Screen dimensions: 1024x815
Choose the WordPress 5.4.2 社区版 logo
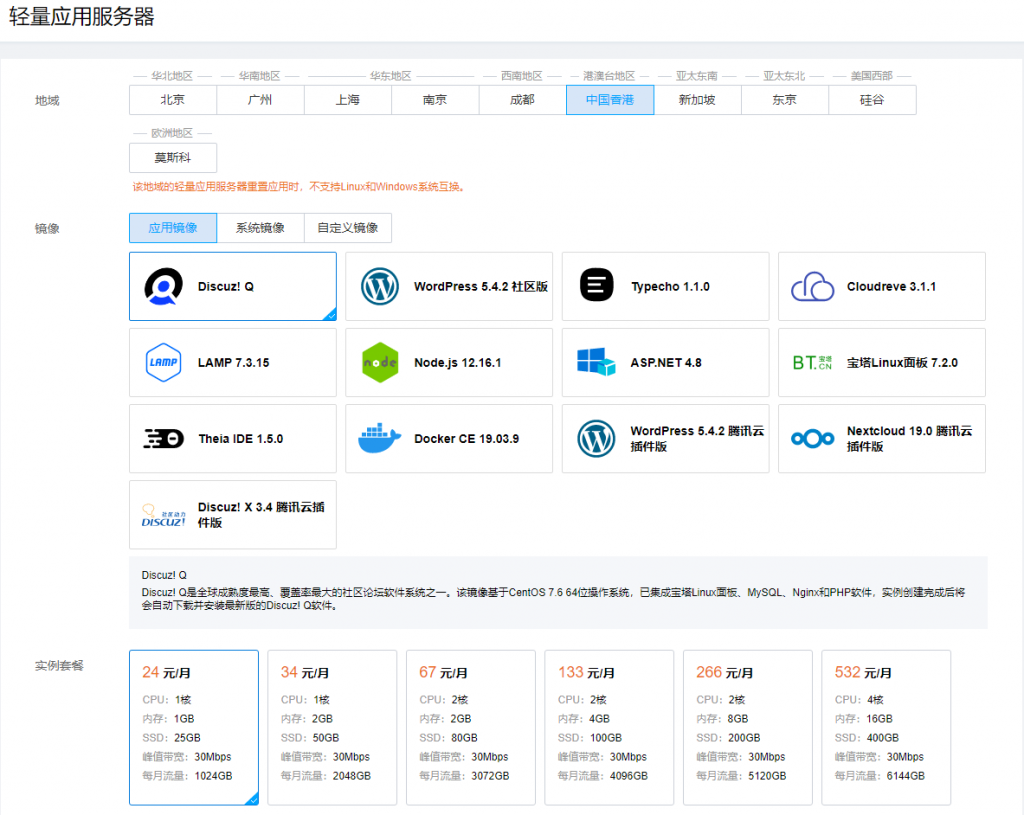click(x=380, y=286)
